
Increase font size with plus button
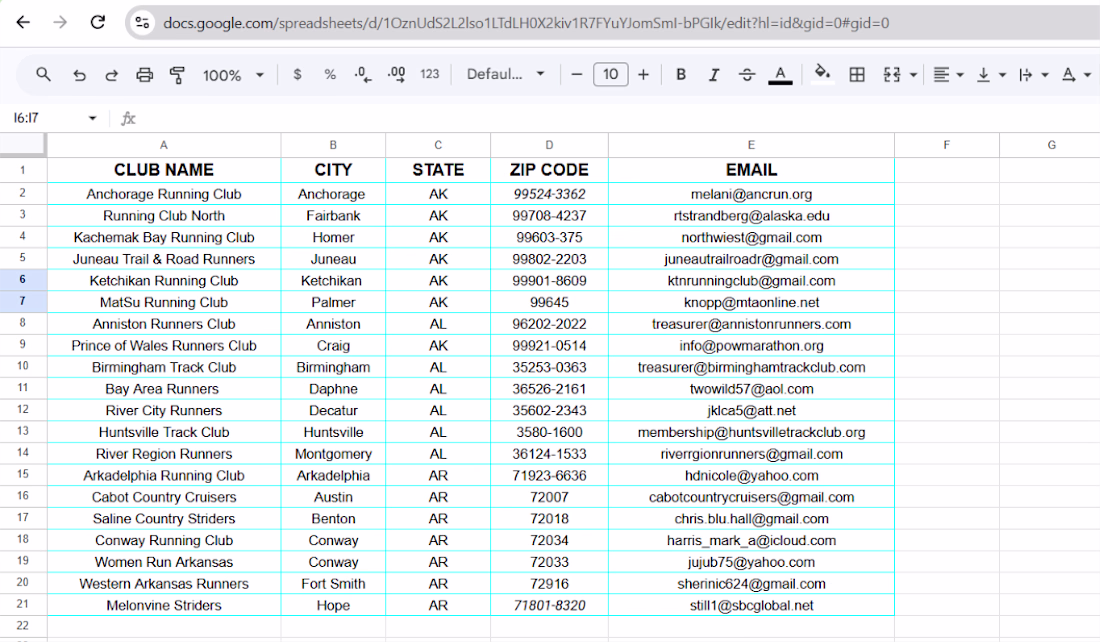643,74
